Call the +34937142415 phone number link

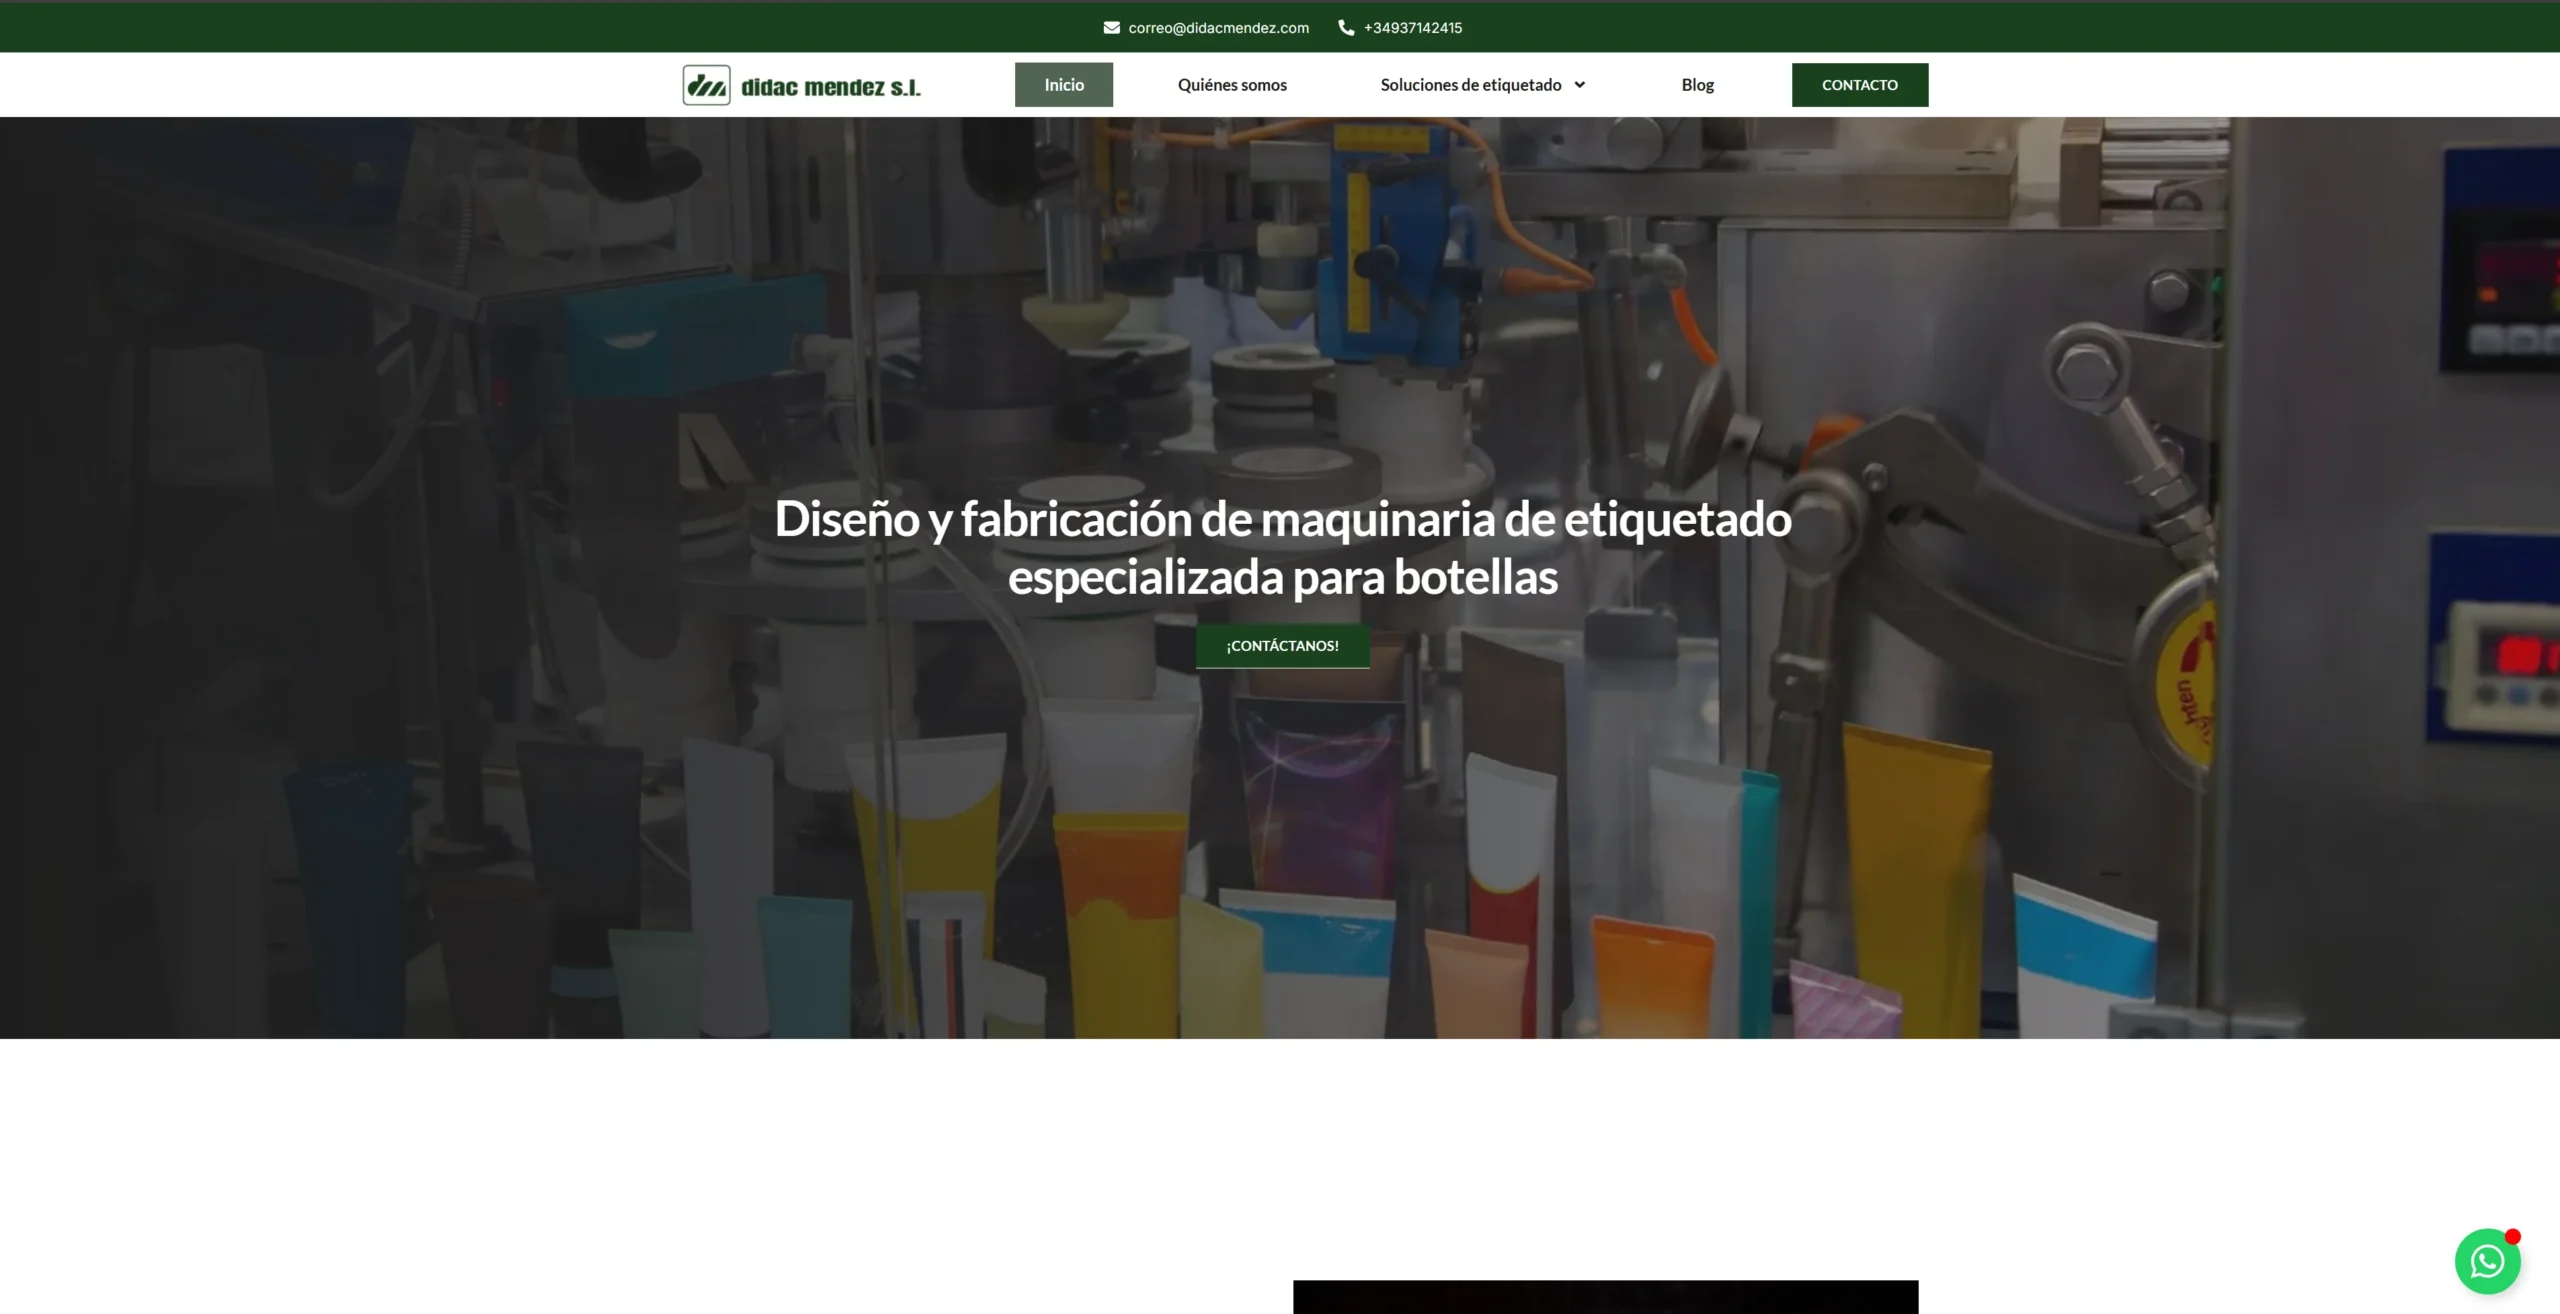1412,28
